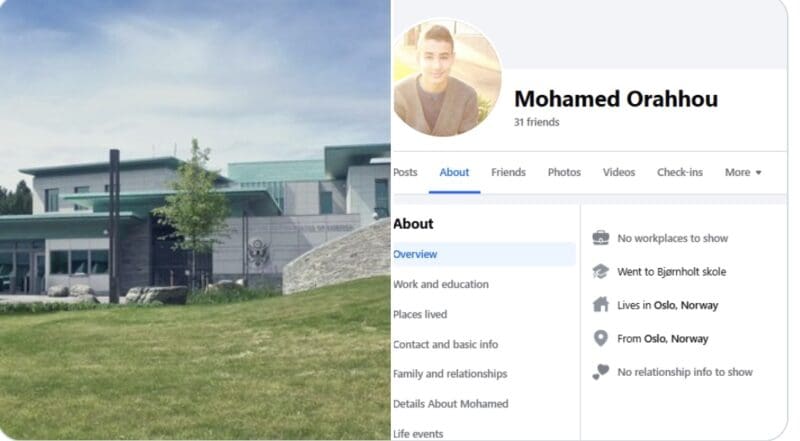The image size is (800, 441).
Task: Click the briefcase workplace icon
Action: pos(601,238)
